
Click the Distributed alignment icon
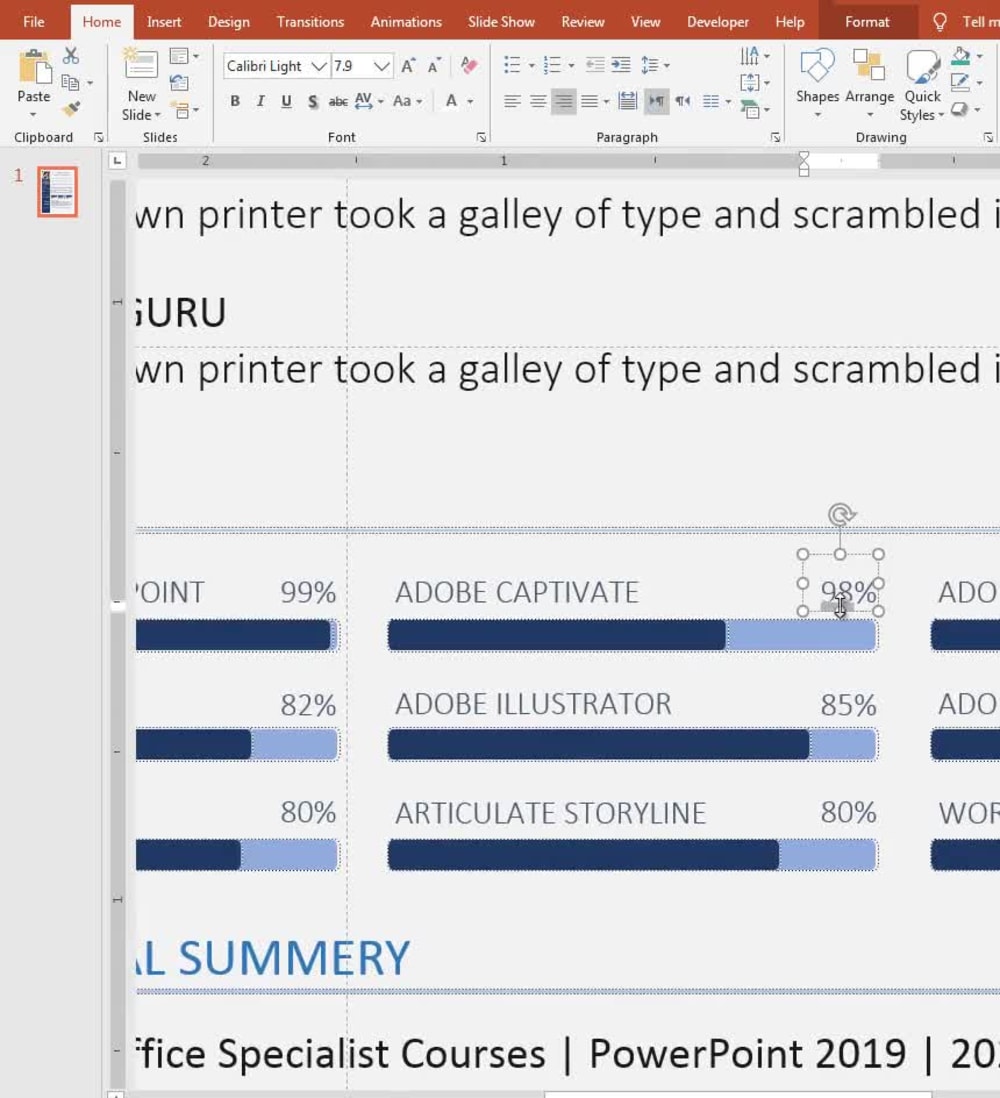click(x=627, y=102)
